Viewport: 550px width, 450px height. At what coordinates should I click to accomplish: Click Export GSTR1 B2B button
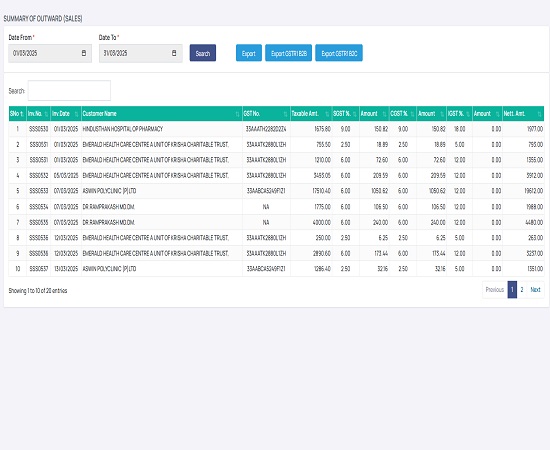tap(288, 53)
